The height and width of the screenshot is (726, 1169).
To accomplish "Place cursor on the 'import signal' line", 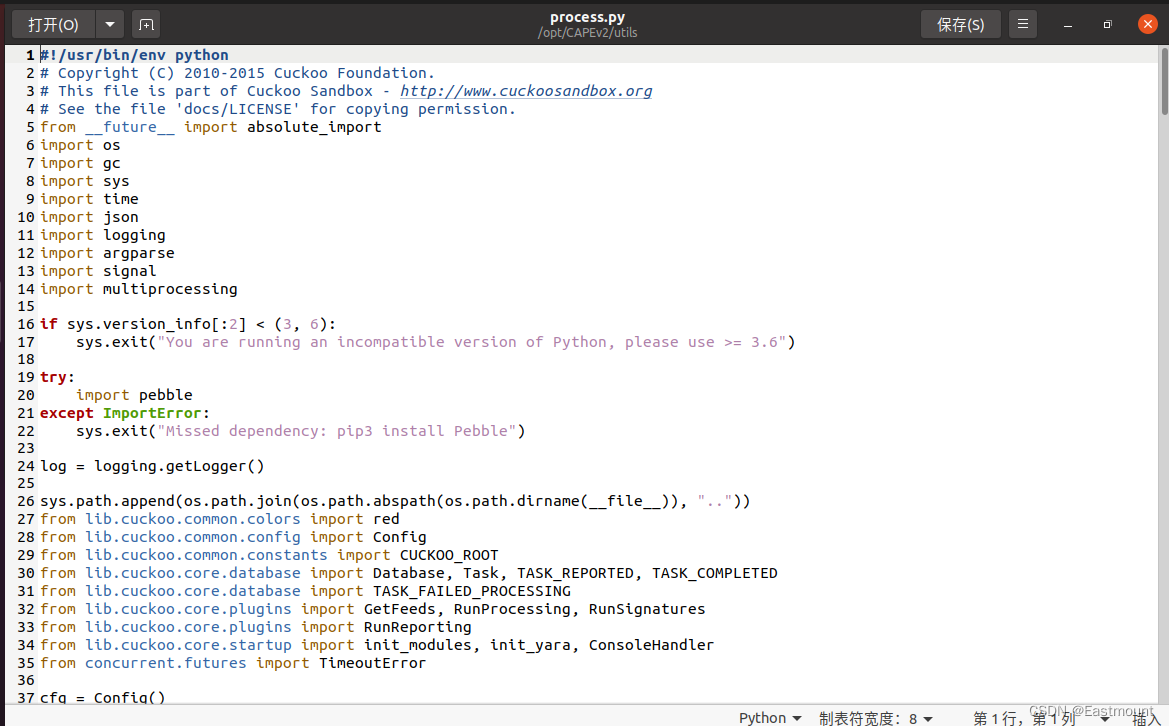I will tap(98, 271).
